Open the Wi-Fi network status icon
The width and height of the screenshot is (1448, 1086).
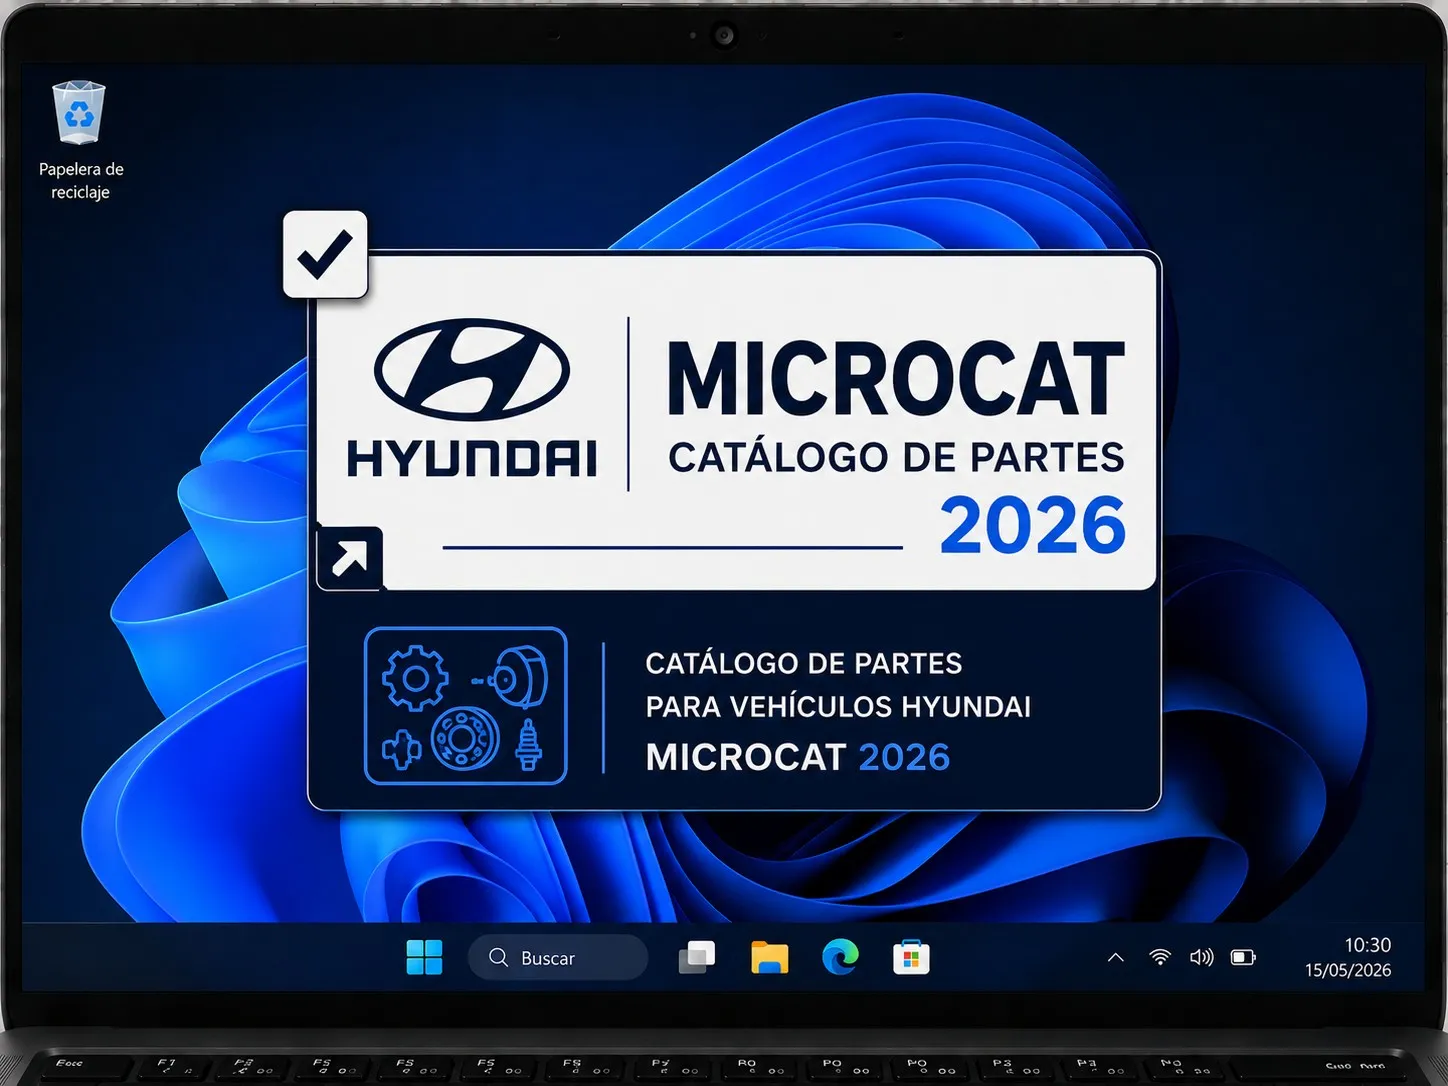point(1160,957)
